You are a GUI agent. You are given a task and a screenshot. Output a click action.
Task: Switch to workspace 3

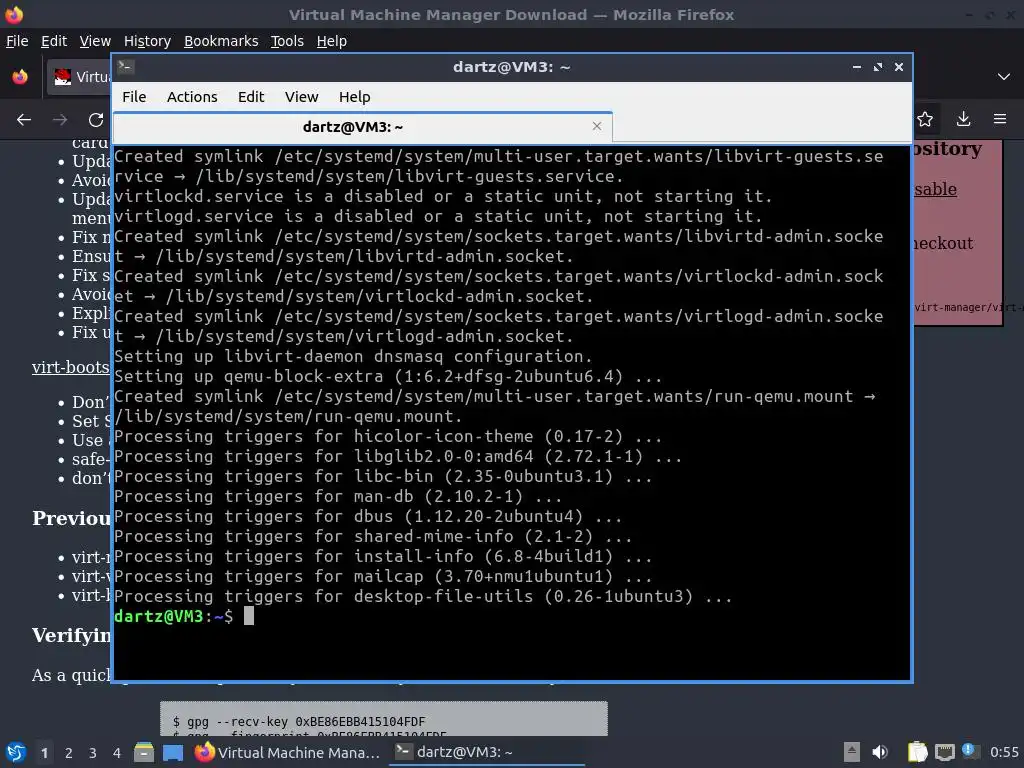[x=93, y=753]
